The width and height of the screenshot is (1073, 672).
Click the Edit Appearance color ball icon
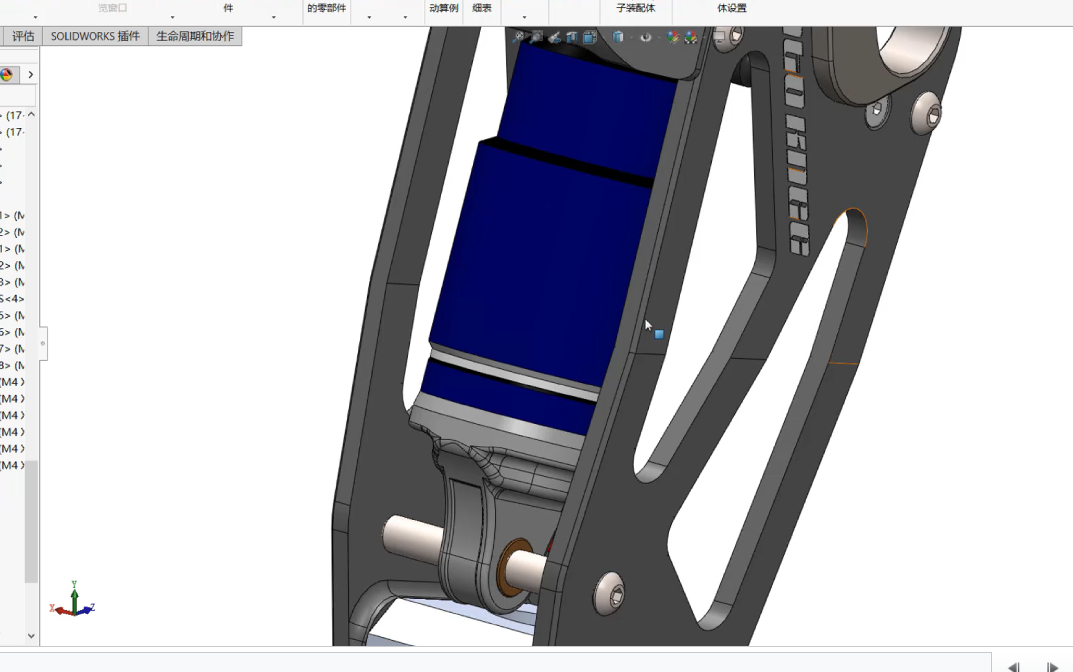point(673,38)
